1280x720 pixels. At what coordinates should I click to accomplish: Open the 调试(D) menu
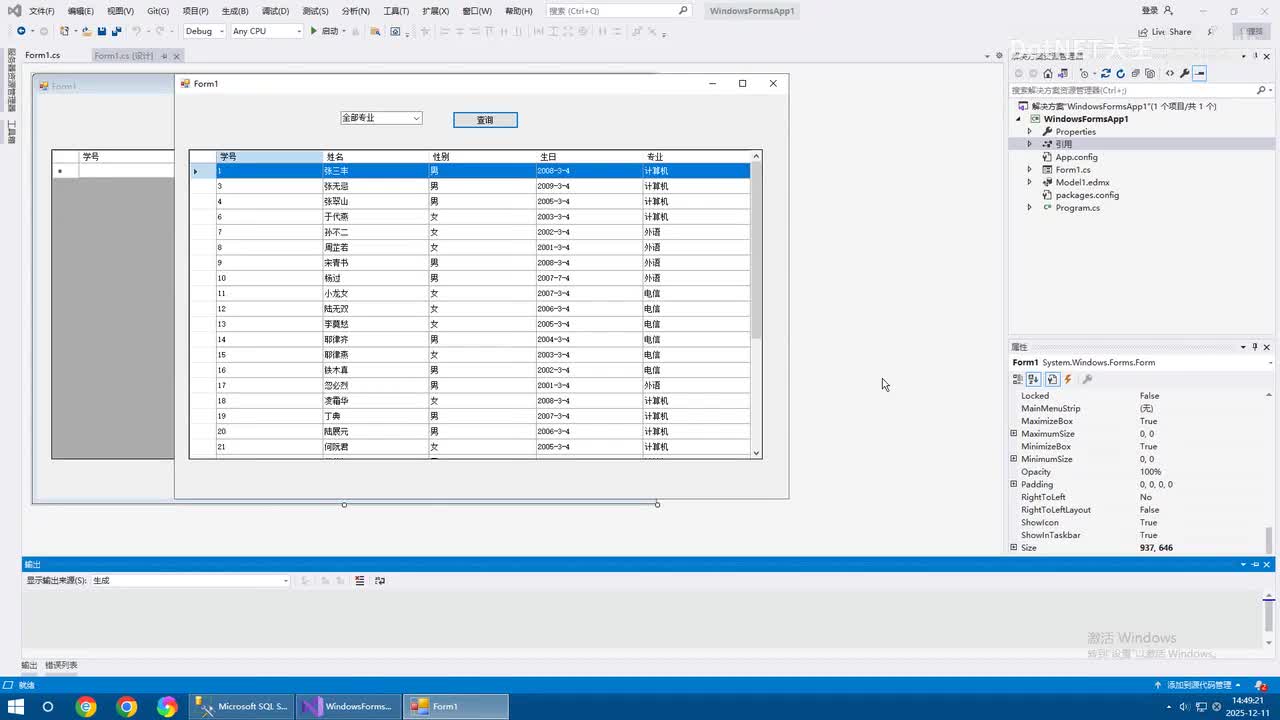[275, 11]
